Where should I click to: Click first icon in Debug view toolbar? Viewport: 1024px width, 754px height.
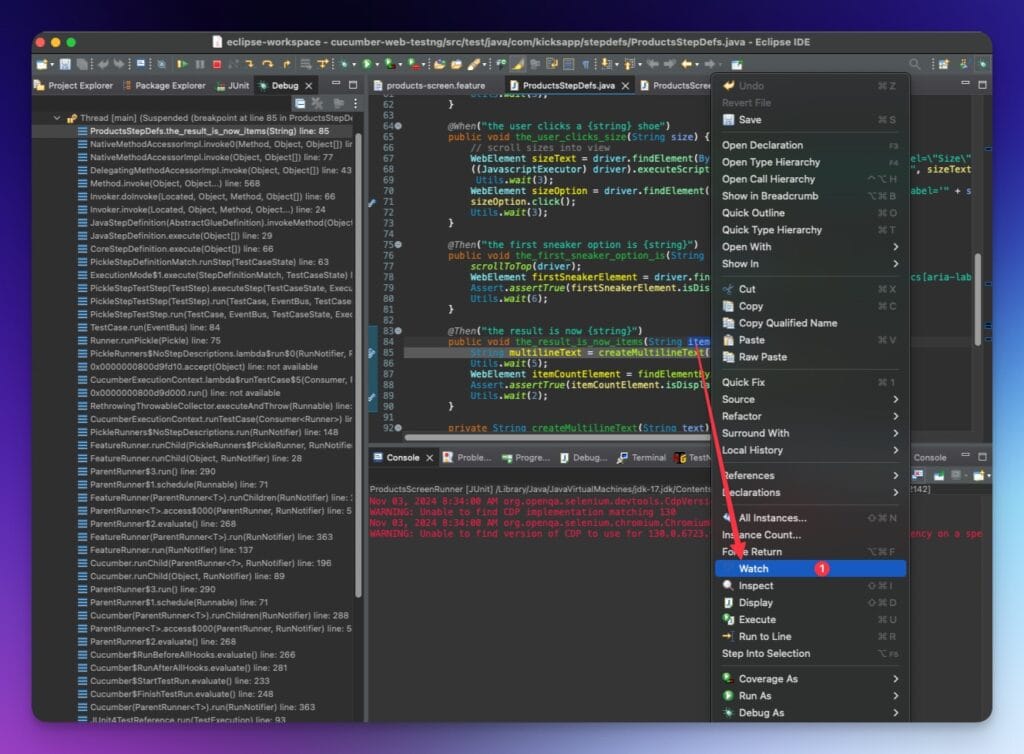(x=300, y=103)
